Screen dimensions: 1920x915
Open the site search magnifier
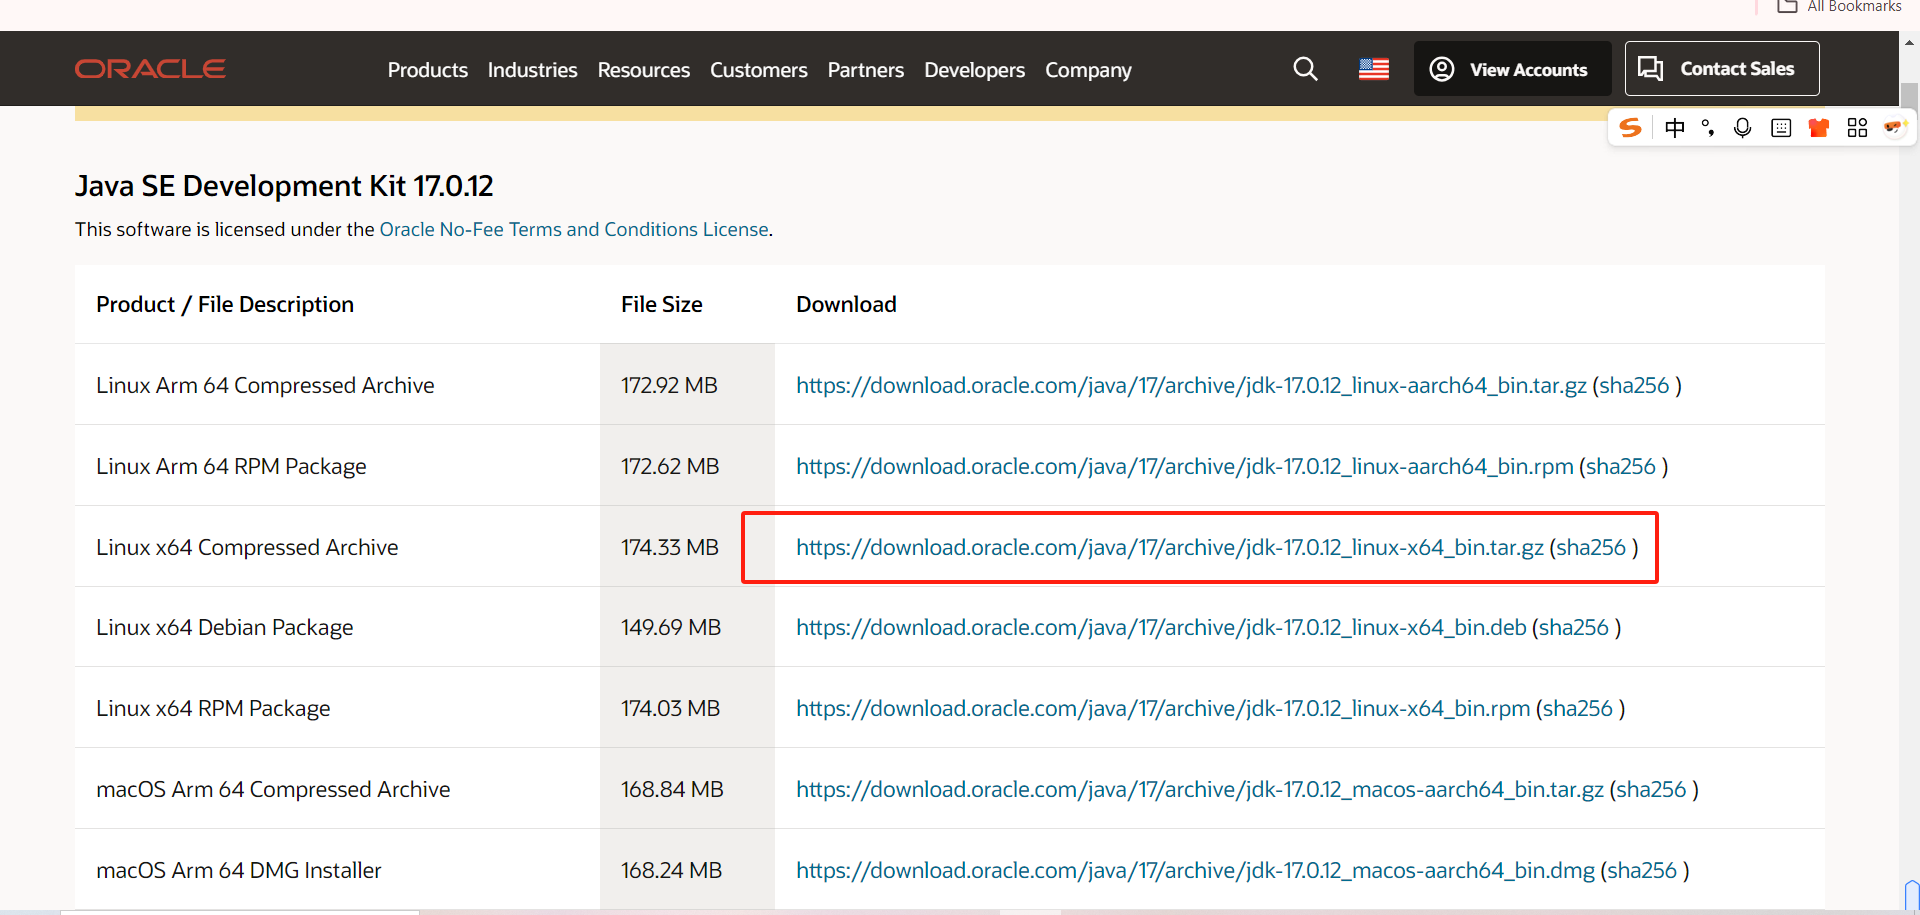tap(1305, 69)
